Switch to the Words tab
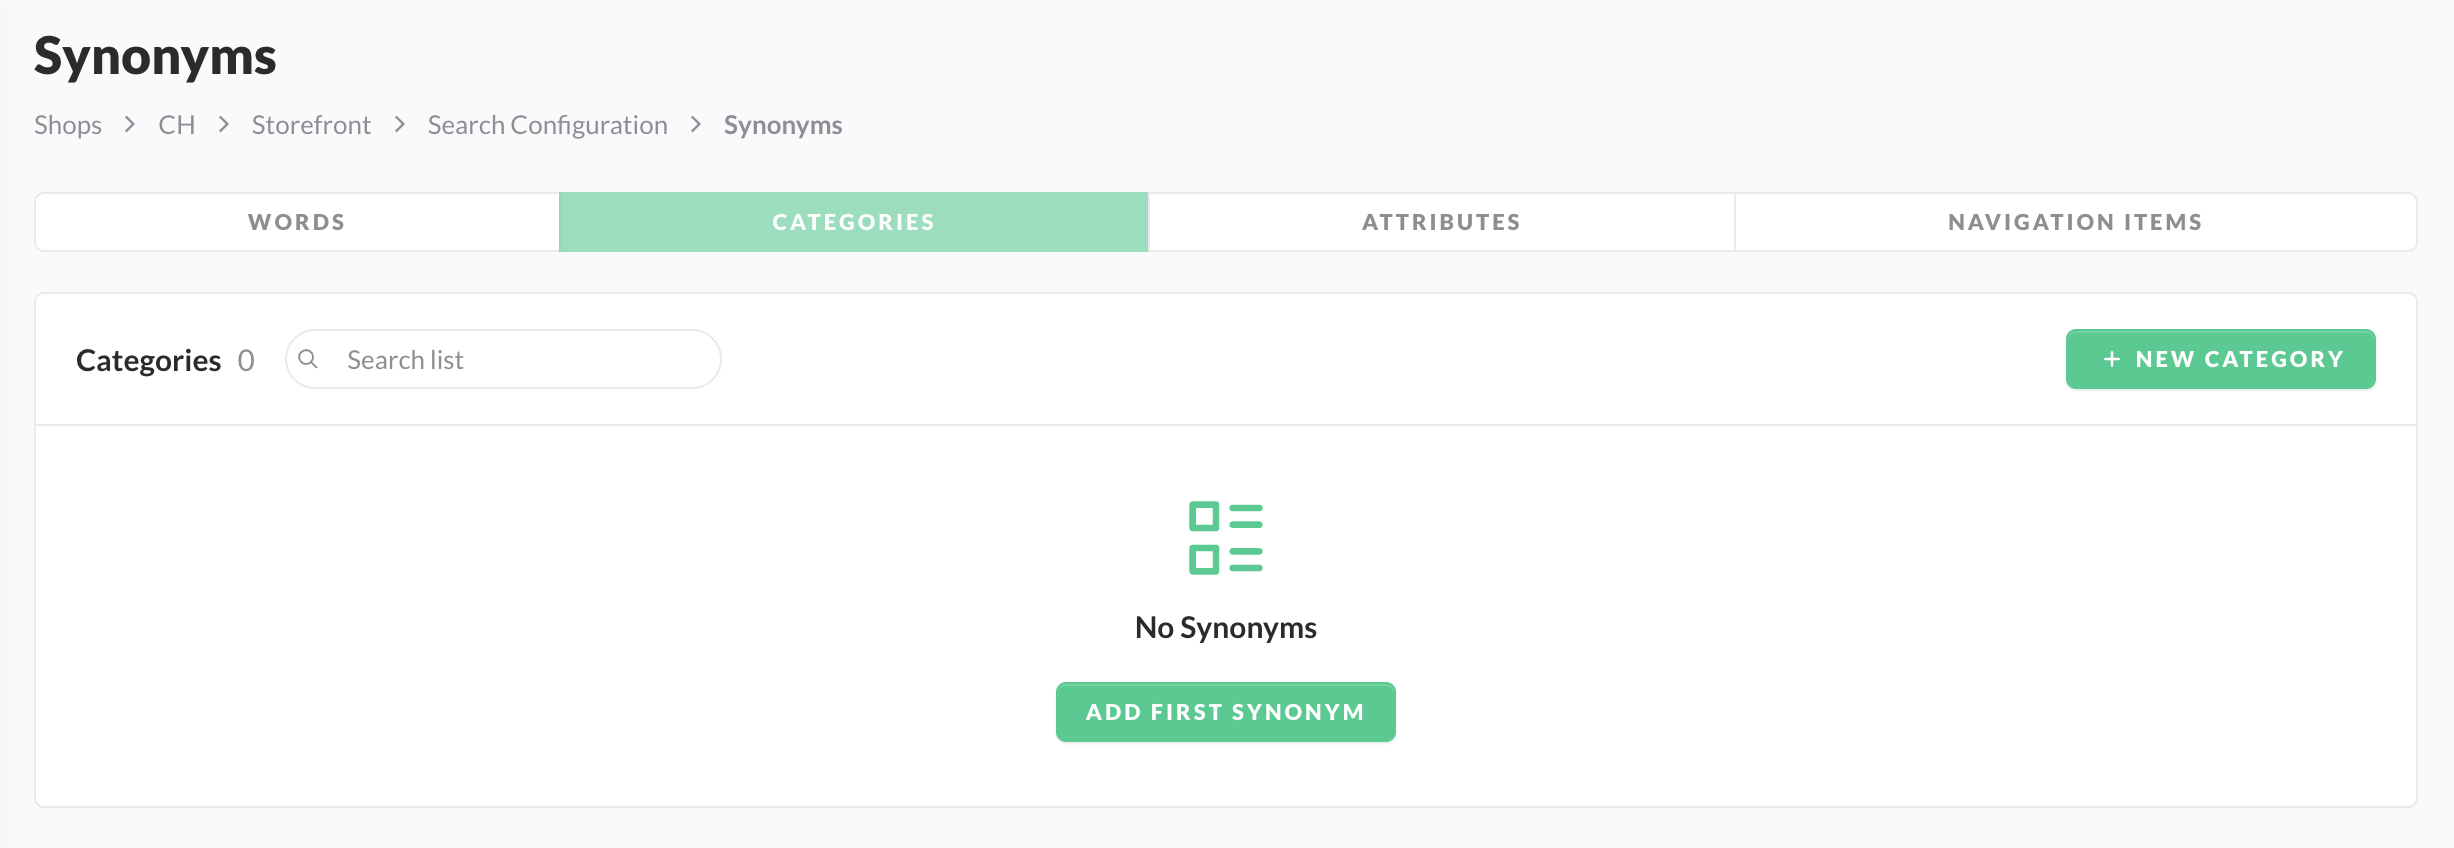 297,222
